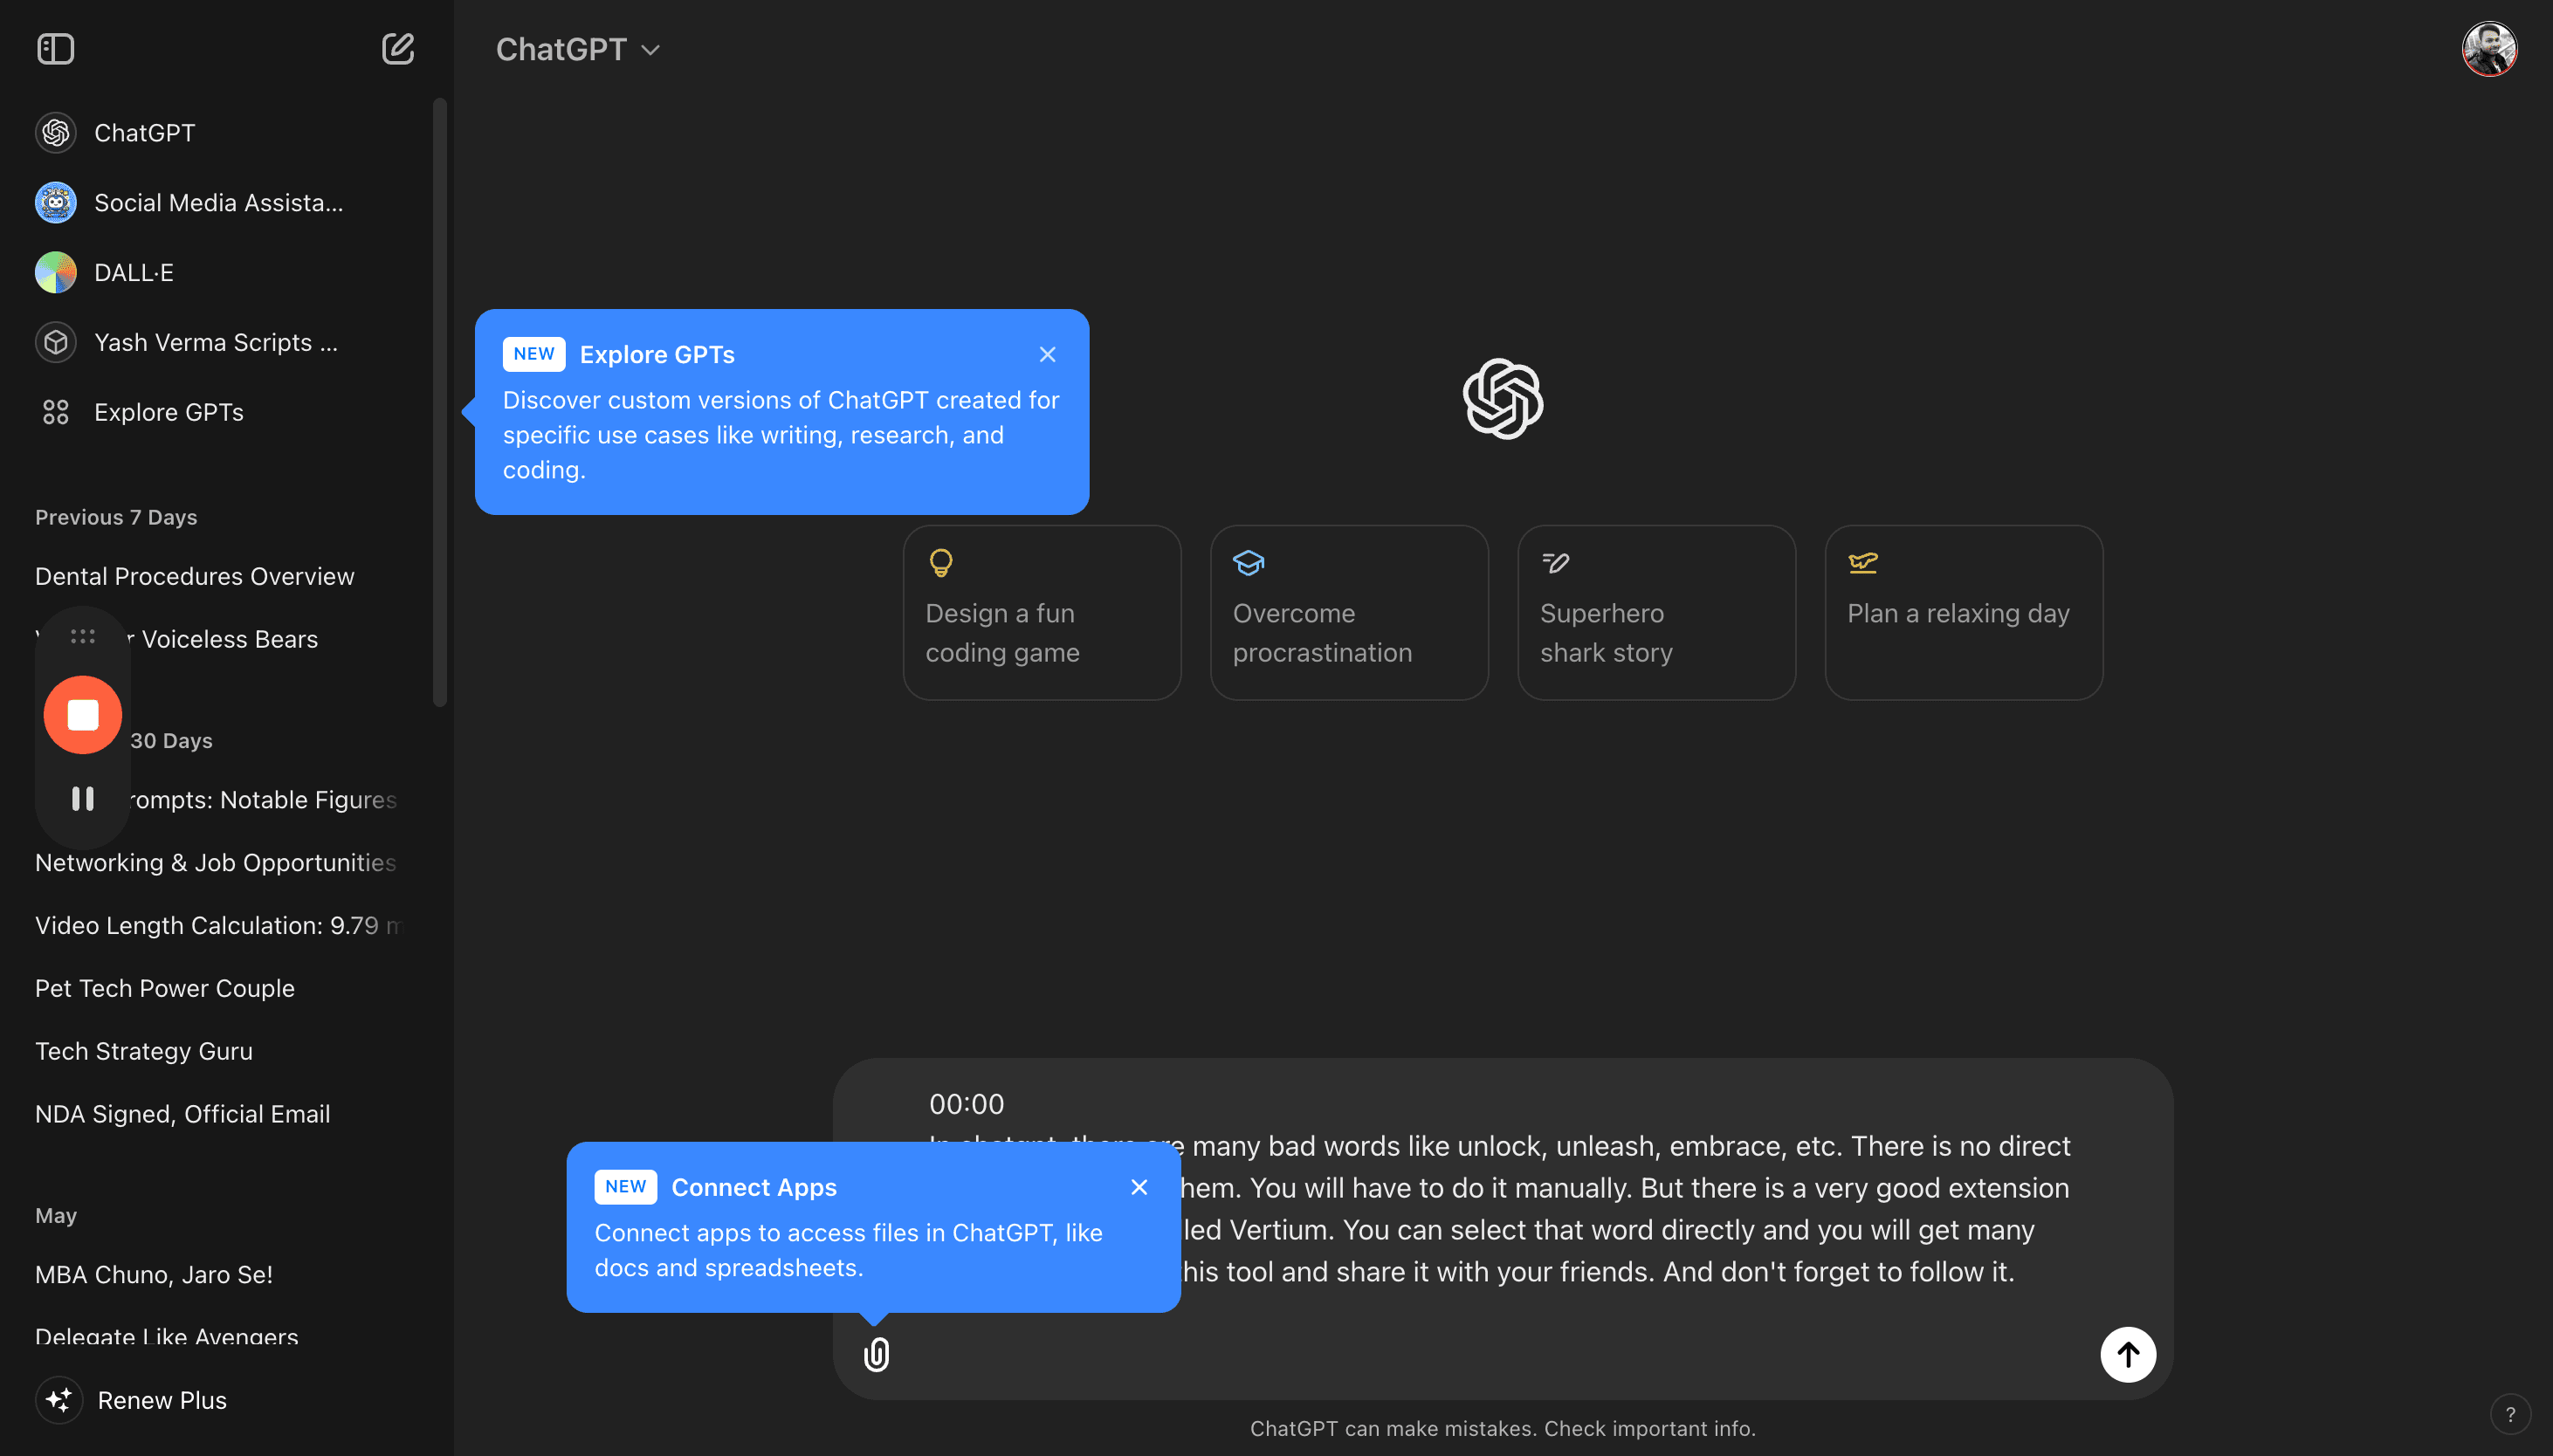This screenshot has width=2553, height=1456.
Task: Click the Renew Plus sparkle icon
Action: pyautogui.click(x=59, y=1400)
